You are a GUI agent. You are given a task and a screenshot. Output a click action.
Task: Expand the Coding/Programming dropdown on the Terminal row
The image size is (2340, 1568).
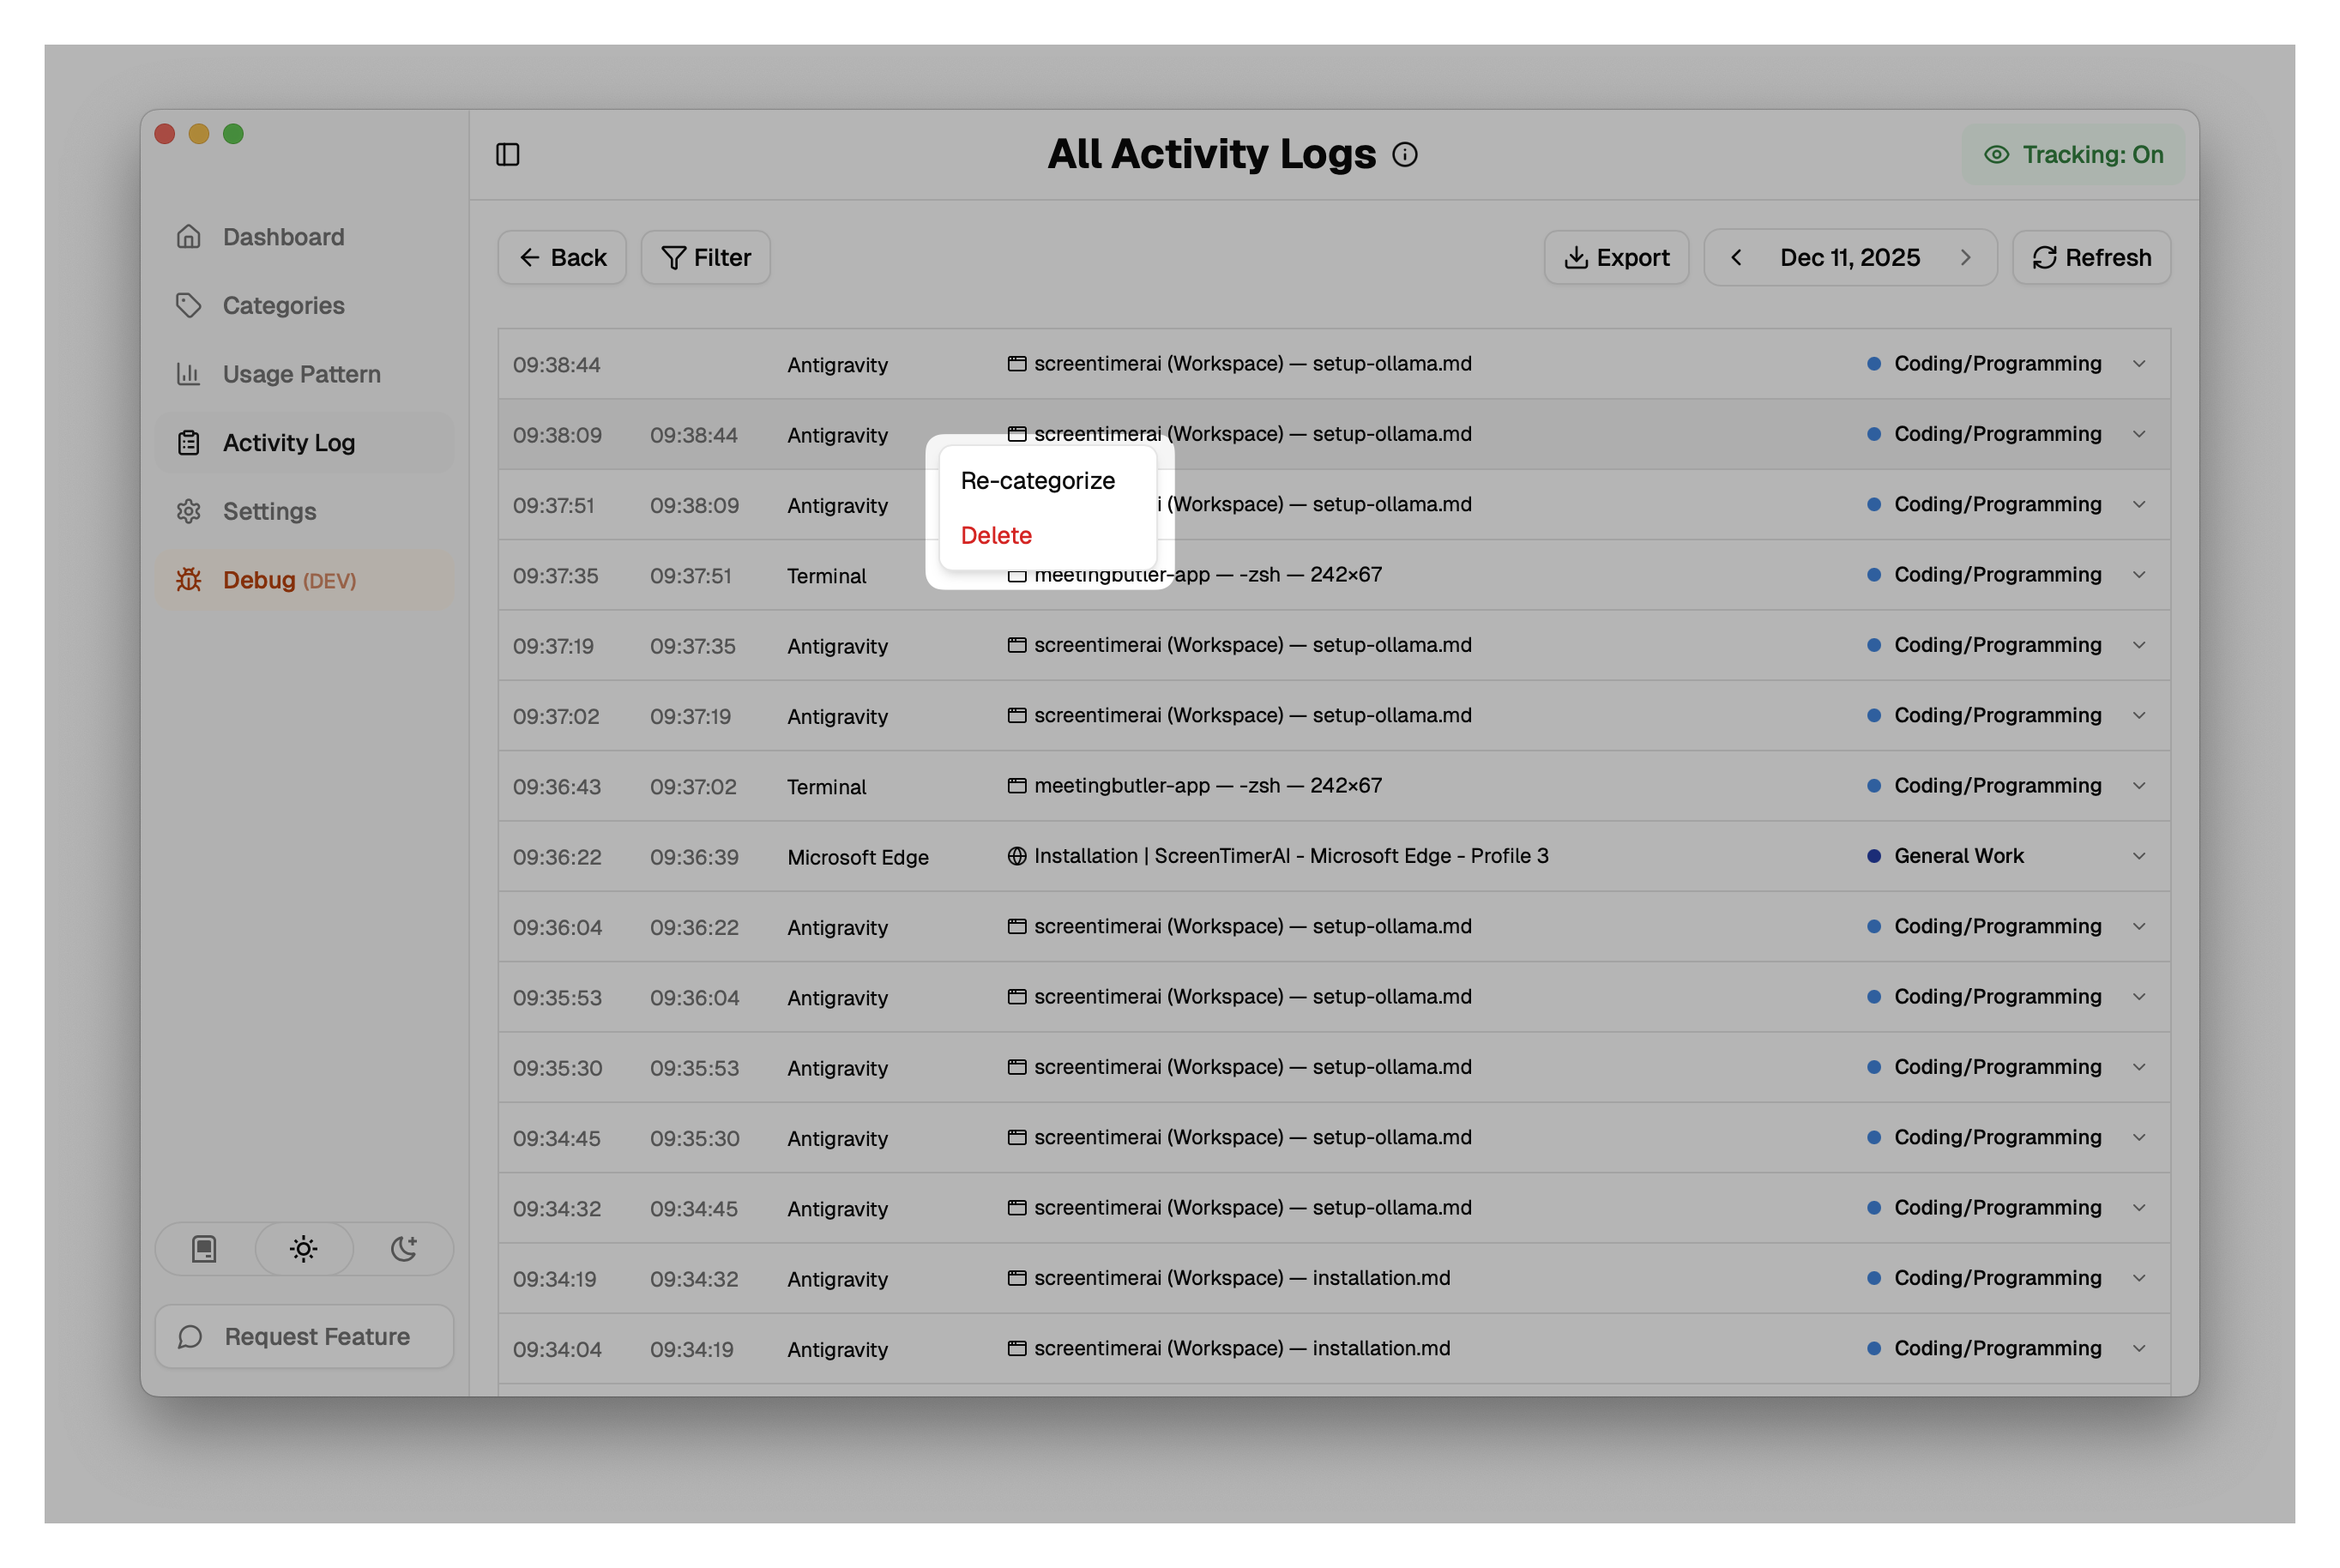2139,575
